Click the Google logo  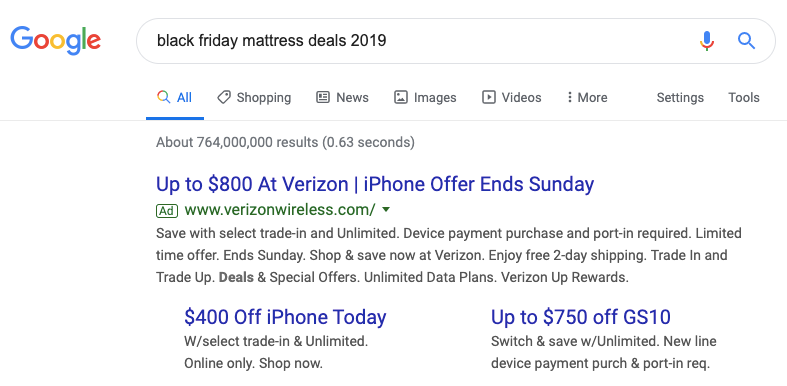pos(56,40)
